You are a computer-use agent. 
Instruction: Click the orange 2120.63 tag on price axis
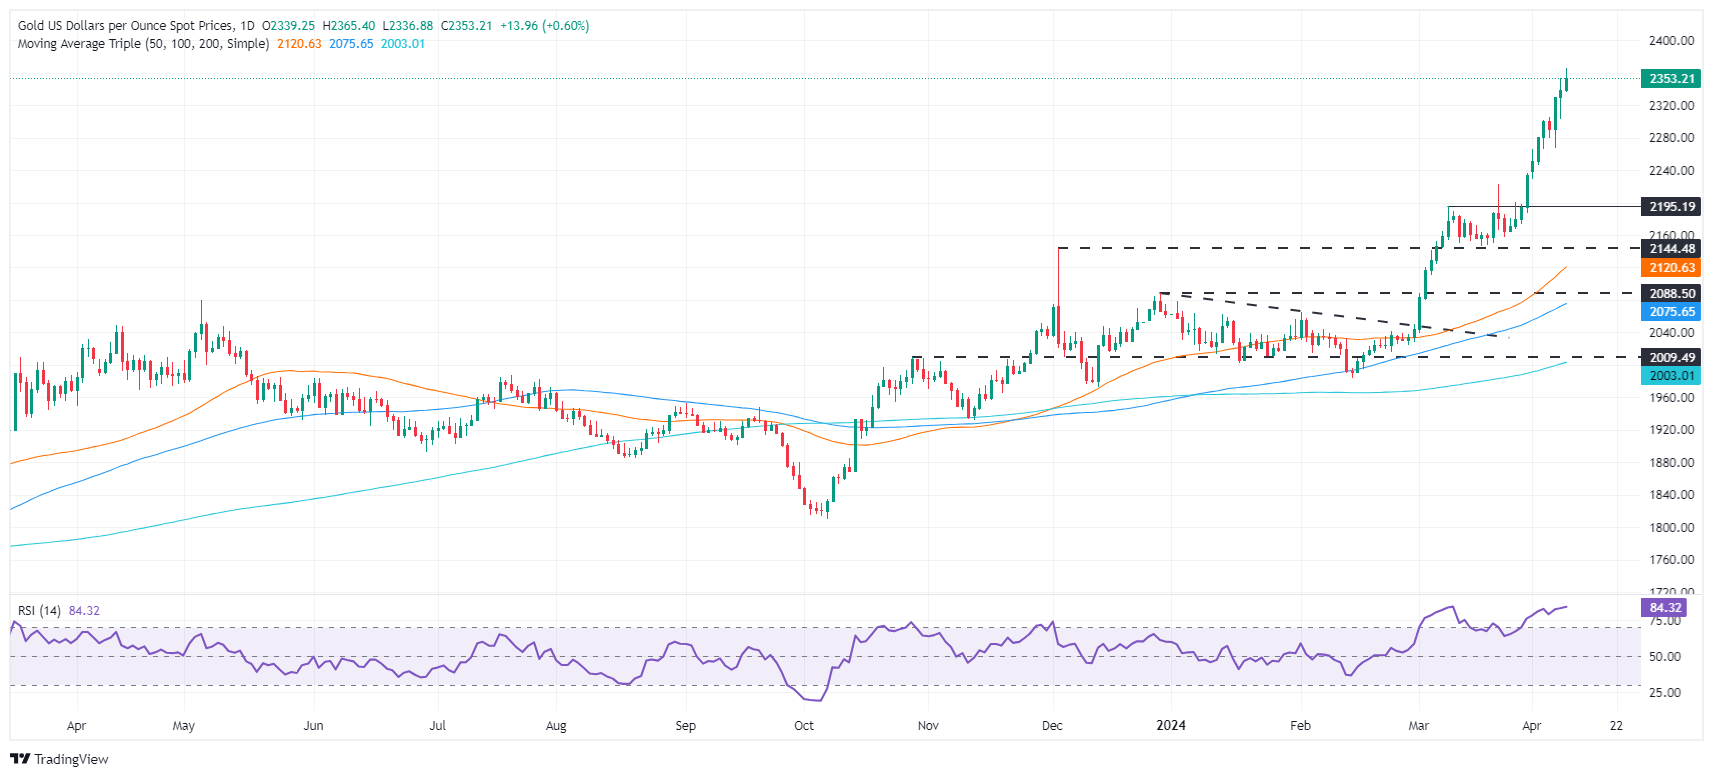click(x=1670, y=268)
